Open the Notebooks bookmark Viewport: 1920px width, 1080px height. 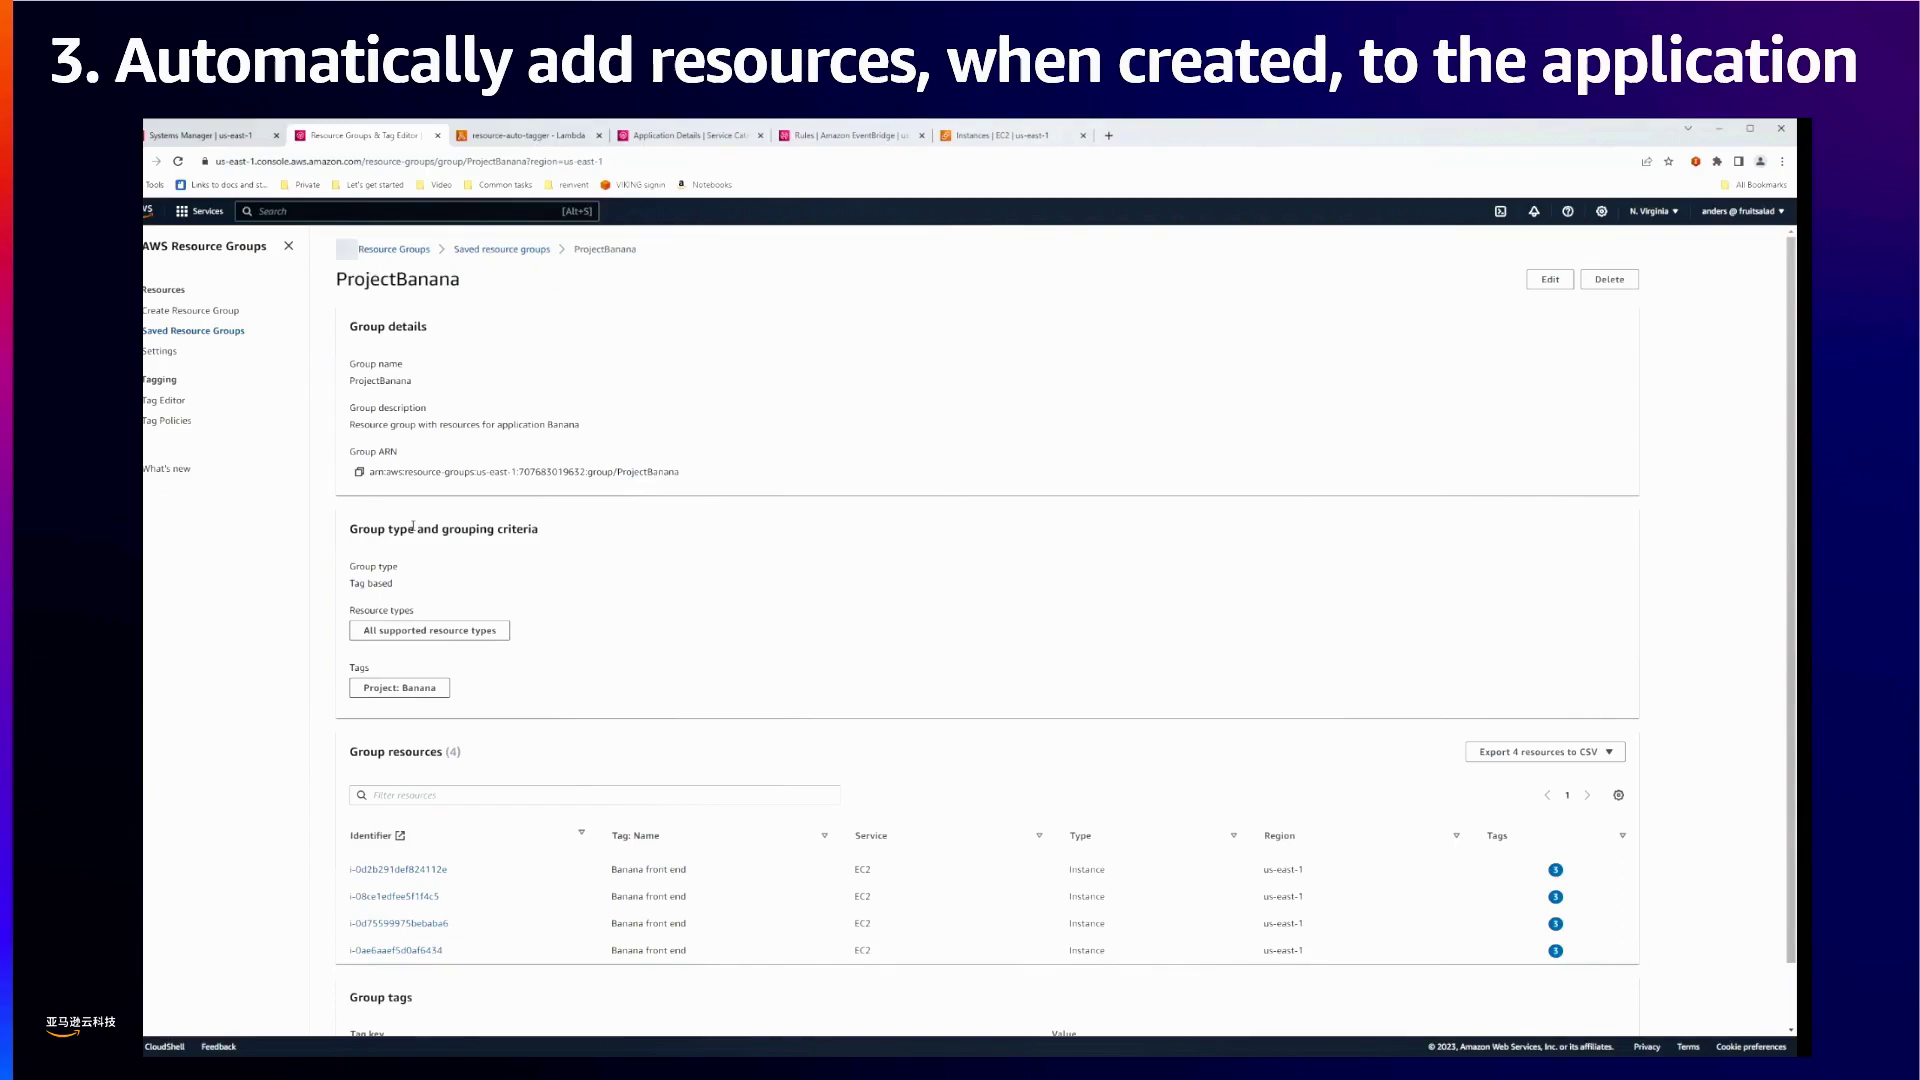[x=705, y=185]
